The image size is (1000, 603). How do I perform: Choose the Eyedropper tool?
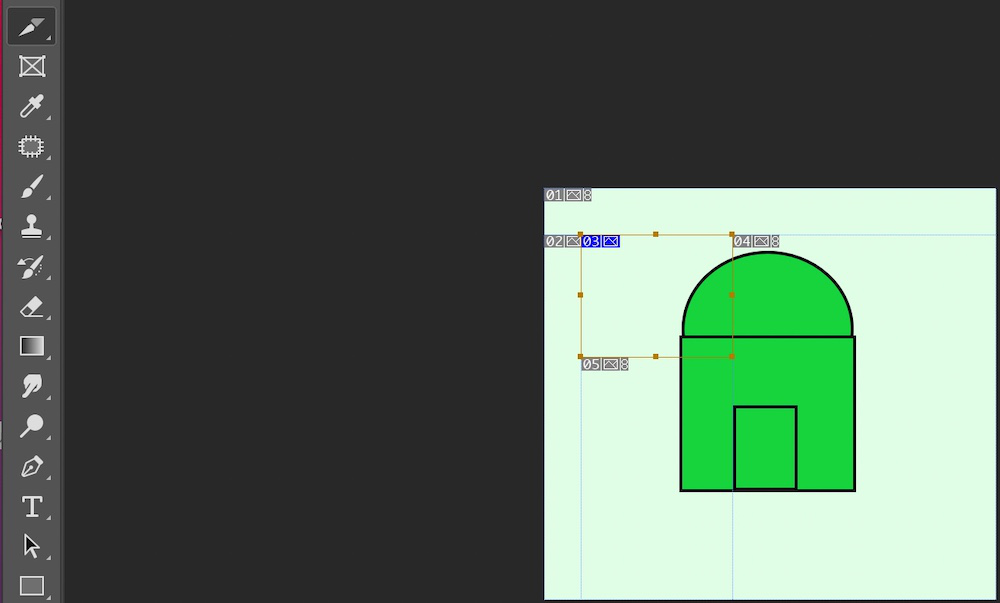pyautogui.click(x=31, y=106)
